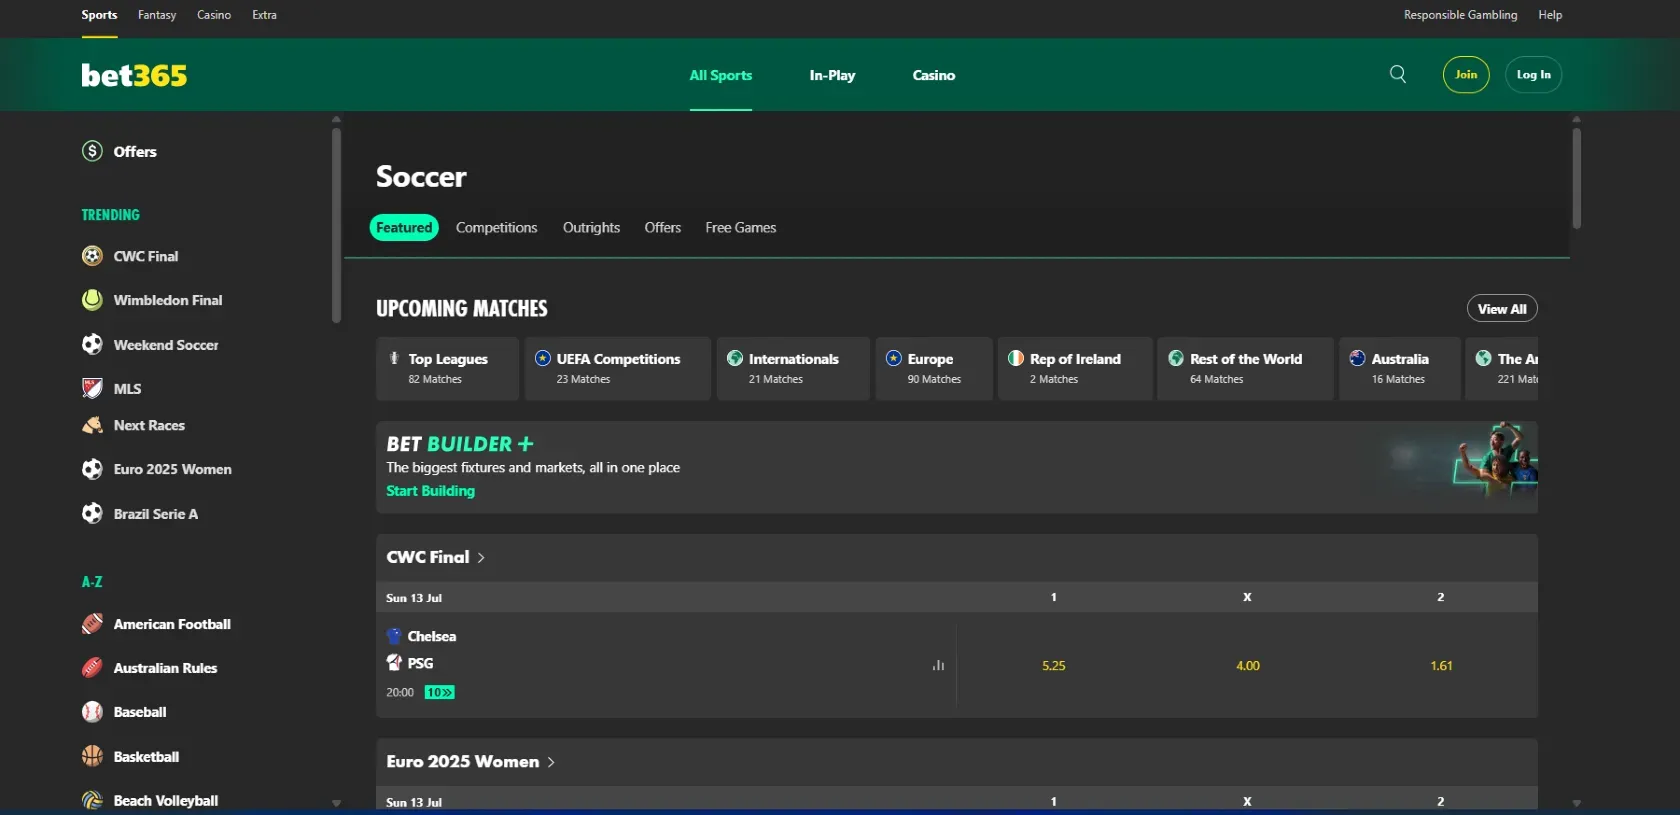Open Extra in the top bar
The width and height of the screenshot is (1680, 815).
point(264,15)
